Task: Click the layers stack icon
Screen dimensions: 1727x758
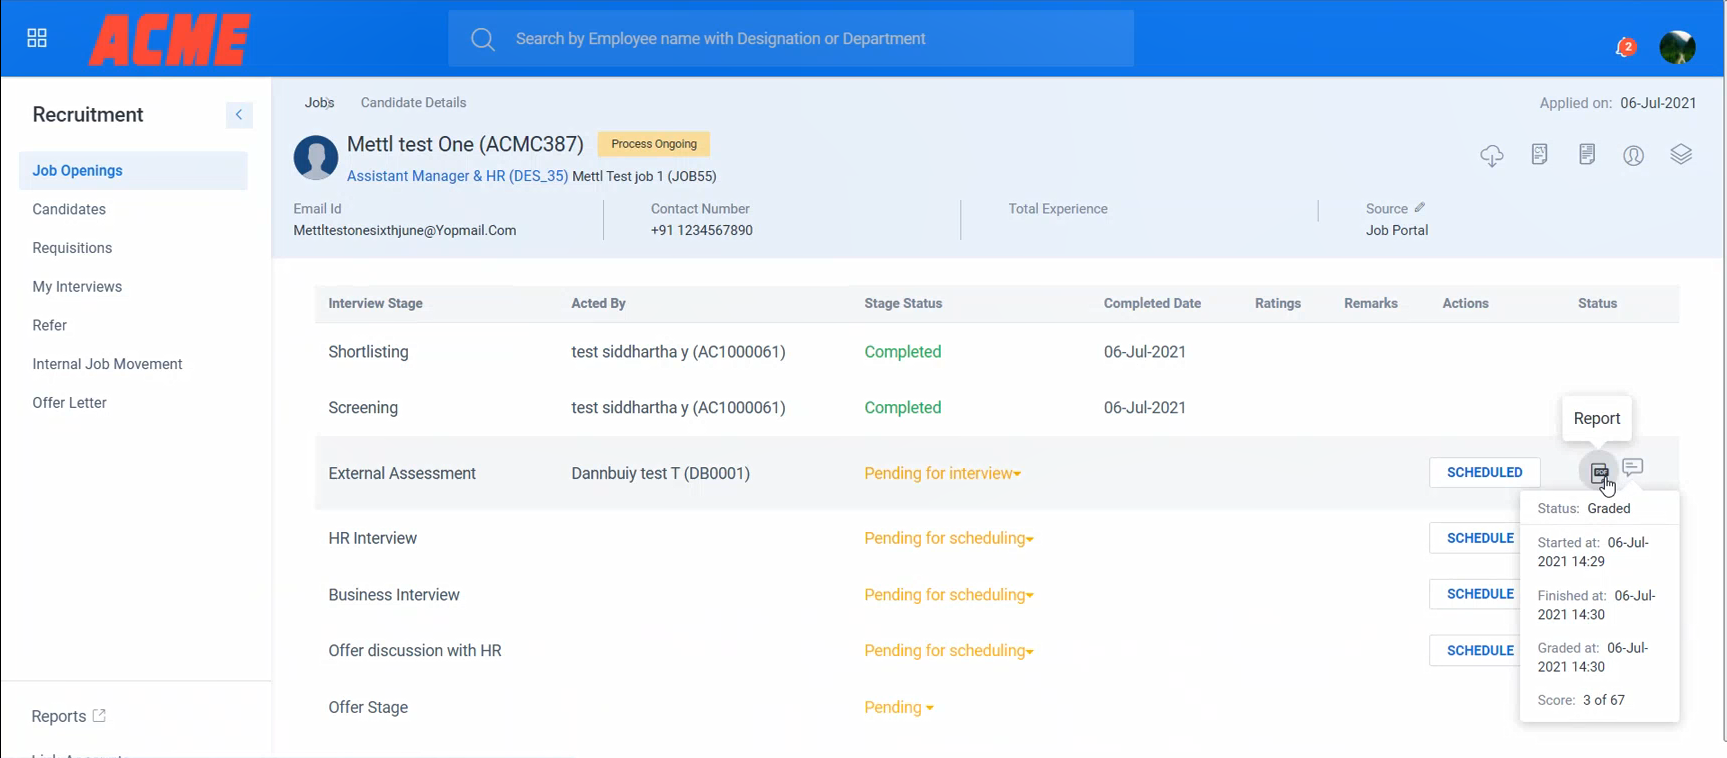Action: pyautogui.click(x=1681, y=154)
